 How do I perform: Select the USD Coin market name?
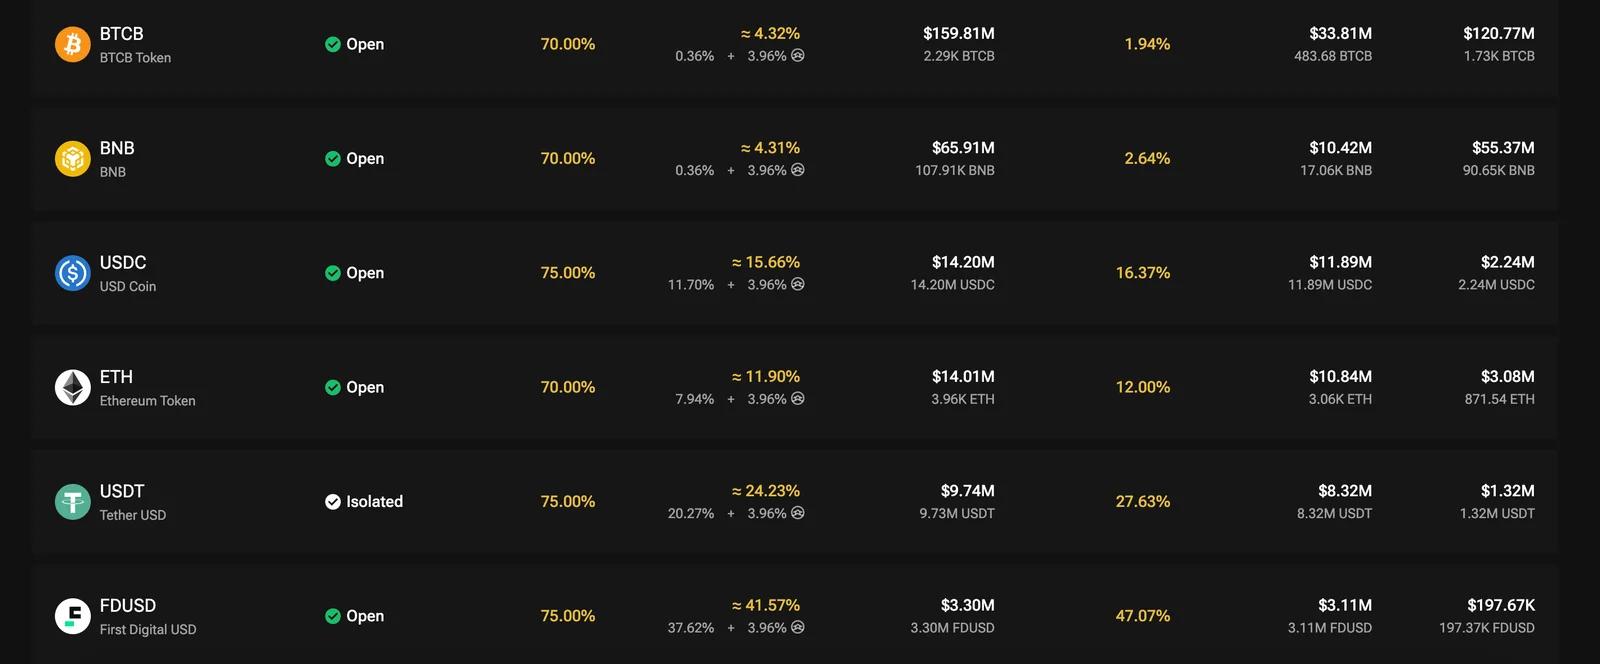coord(128,286)
